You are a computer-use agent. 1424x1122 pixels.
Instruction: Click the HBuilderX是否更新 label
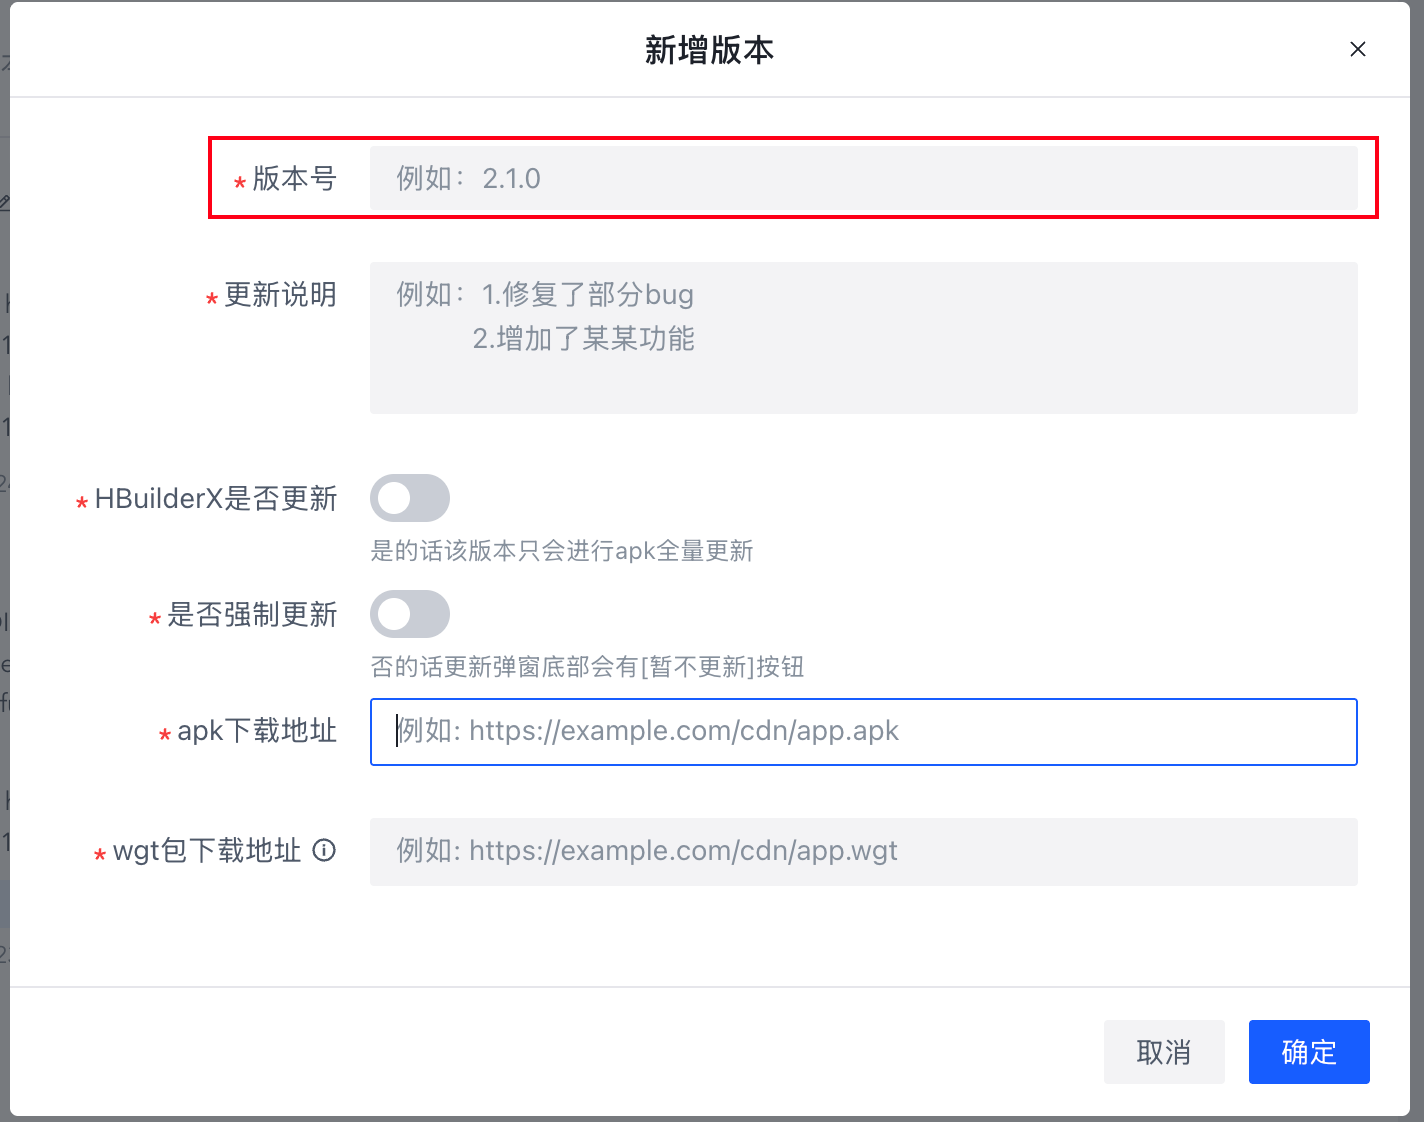point(216,498)
